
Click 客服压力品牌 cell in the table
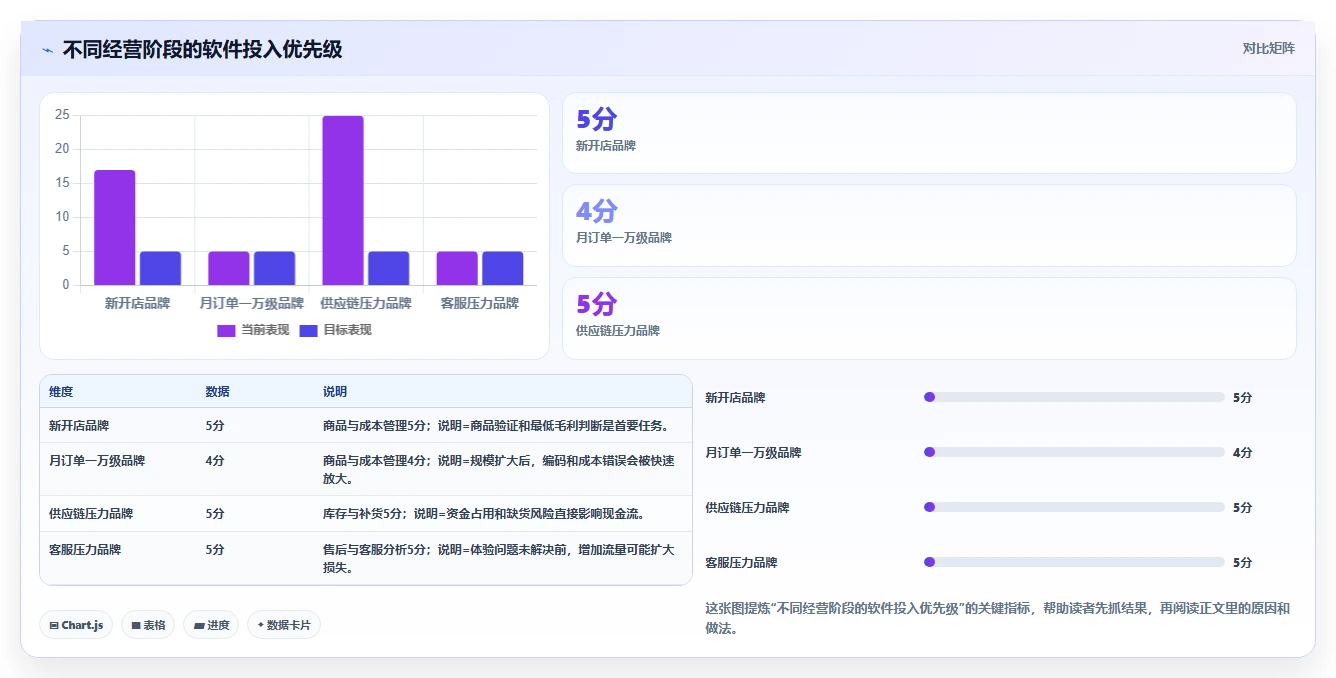tap(85, 550)
